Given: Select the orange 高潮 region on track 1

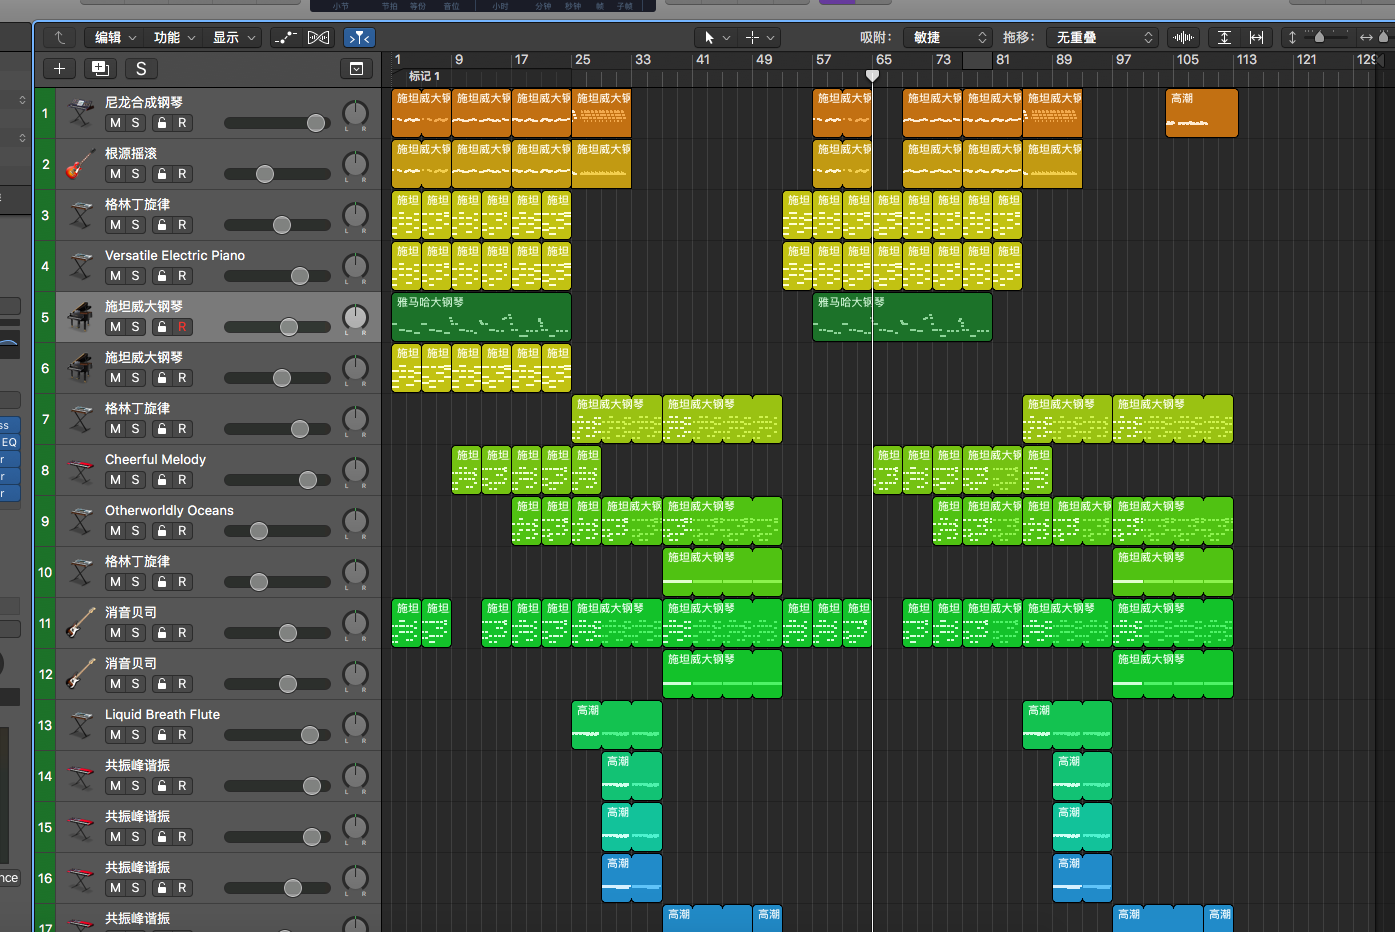Looking at the screenshot, I should tap(1202, 113).
